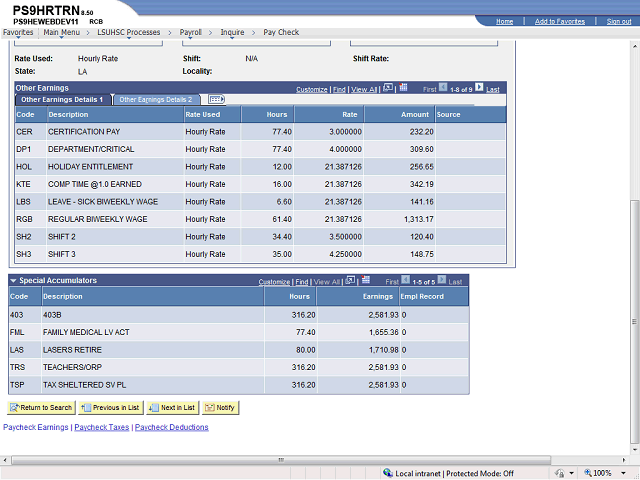The image size is (640, 480).
Task: Click the Sign out link
Action: (x=619, y=21)
